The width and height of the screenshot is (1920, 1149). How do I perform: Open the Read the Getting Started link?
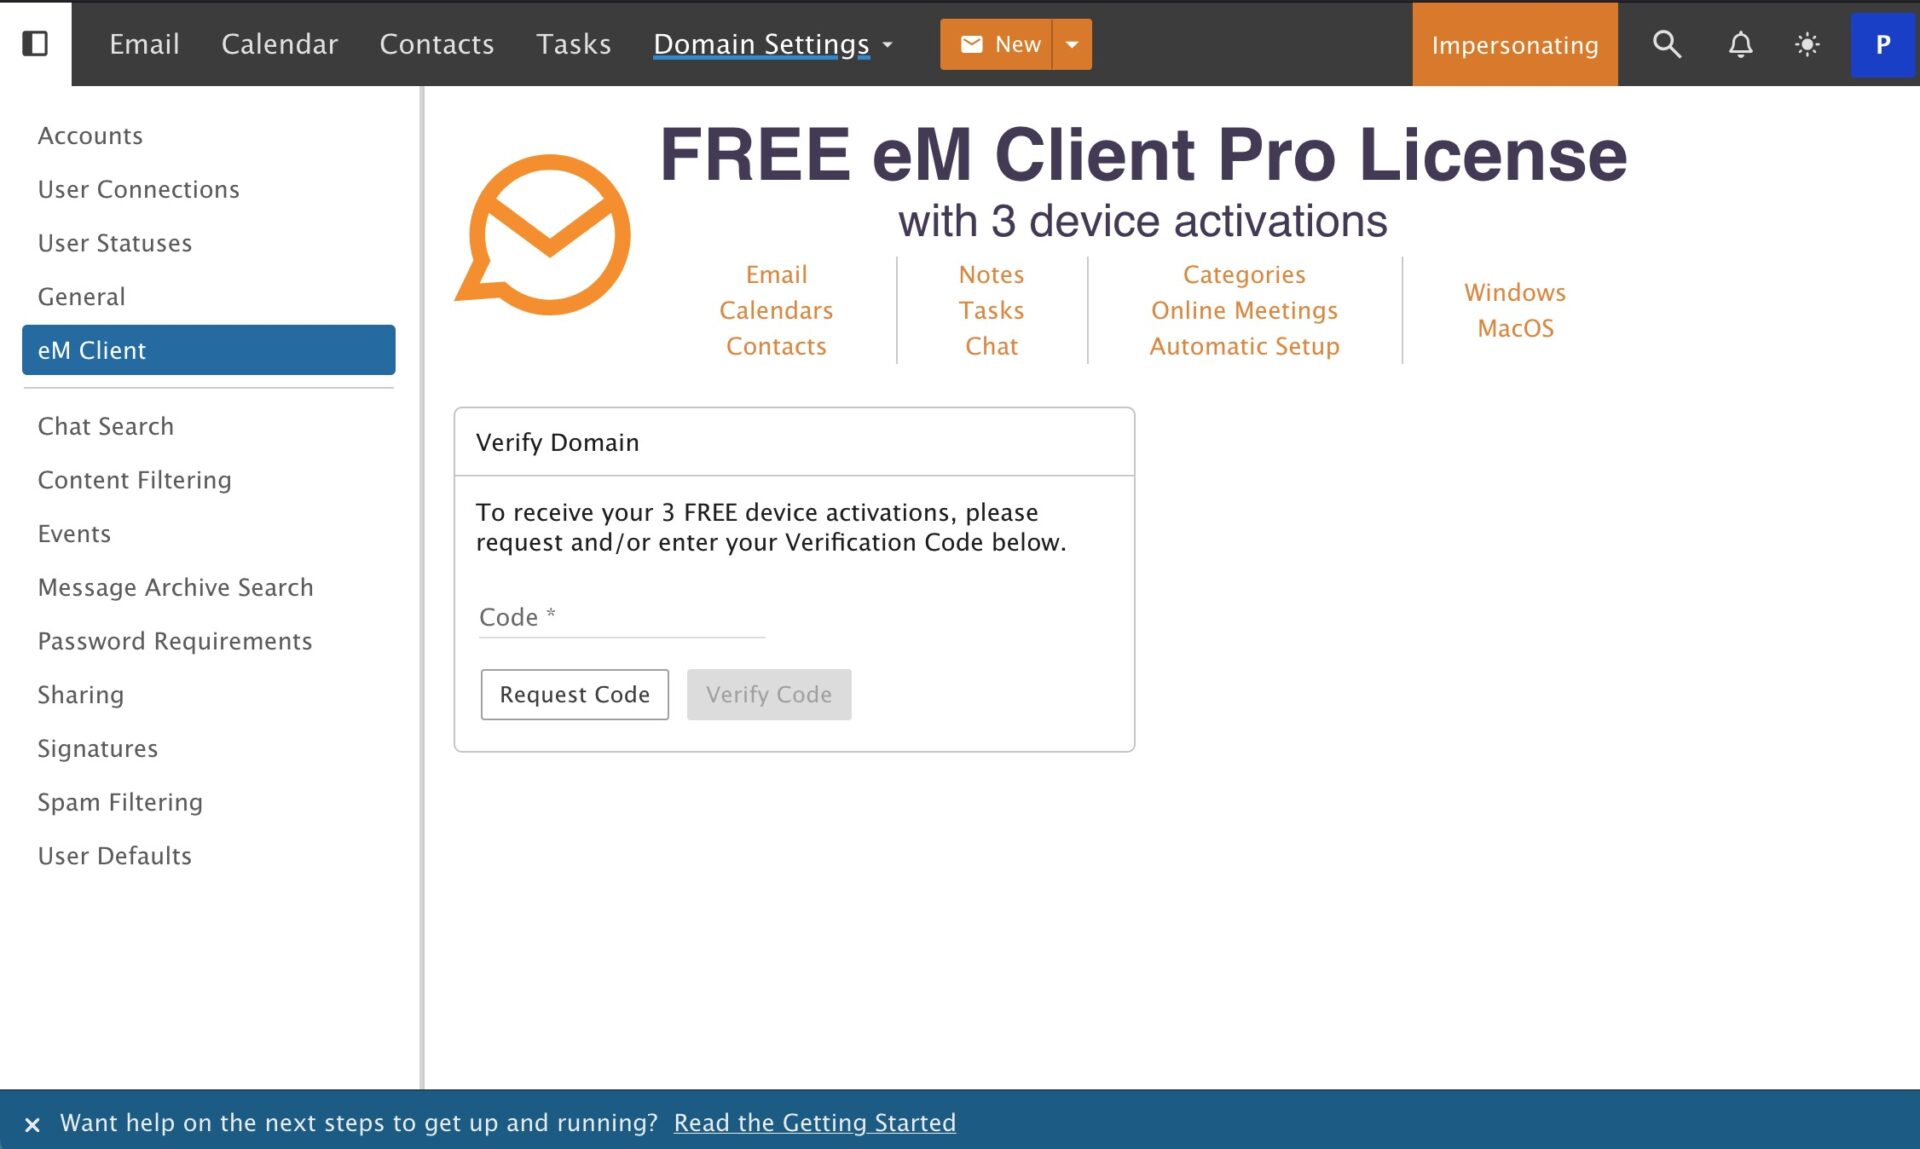coord(814,1122)
